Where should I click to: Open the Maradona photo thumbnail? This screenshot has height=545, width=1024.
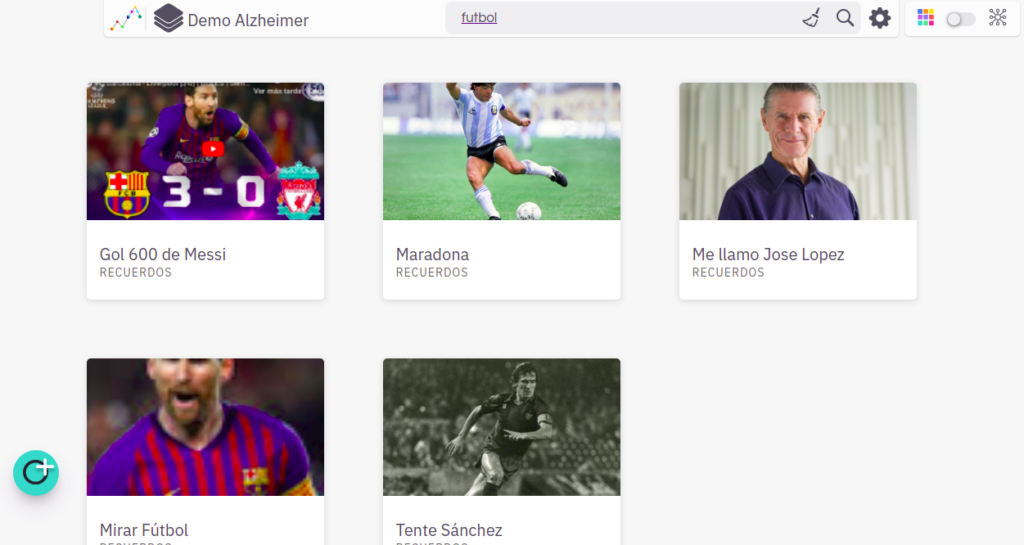point(502,151)
